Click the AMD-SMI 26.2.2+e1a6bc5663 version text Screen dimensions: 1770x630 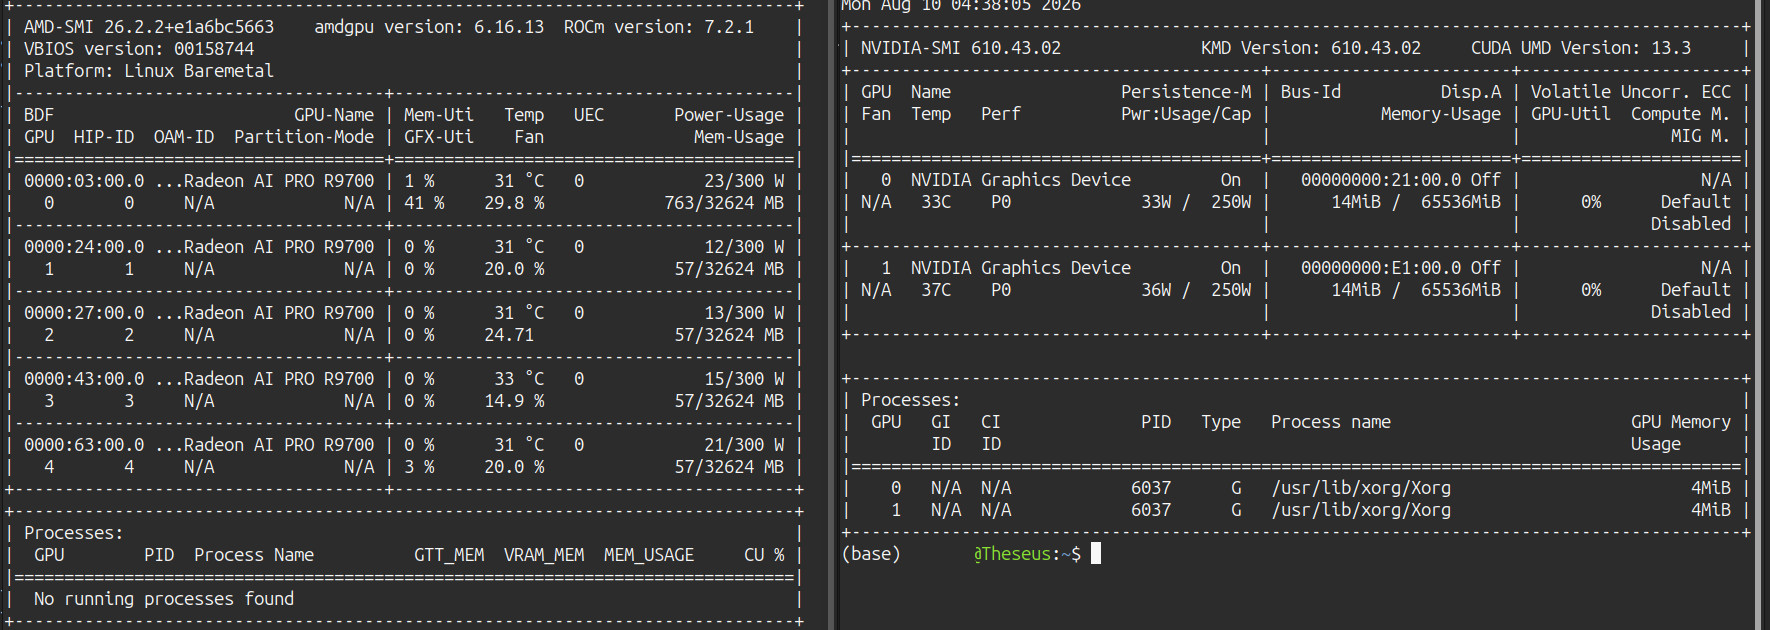[149, 27]
